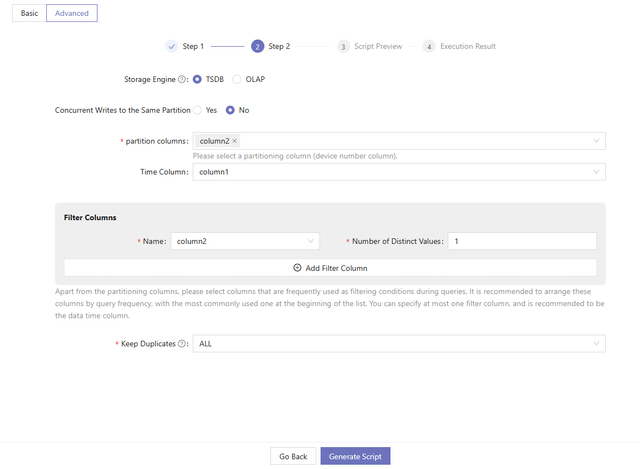Click the Keep Duplicates help icon
Image resolution: width=640 pixels, height=469 pixels.
click(183, 344)
